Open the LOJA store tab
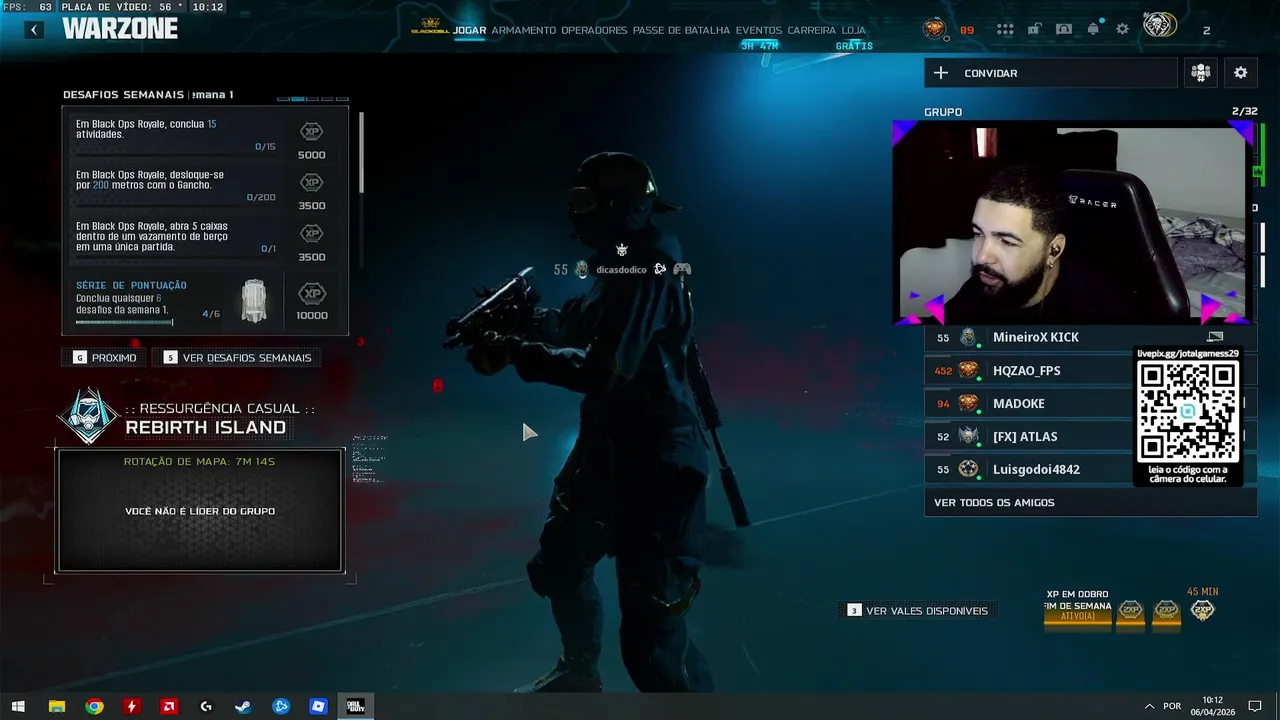The image size is (1280, 720). (x=853, y=30)
